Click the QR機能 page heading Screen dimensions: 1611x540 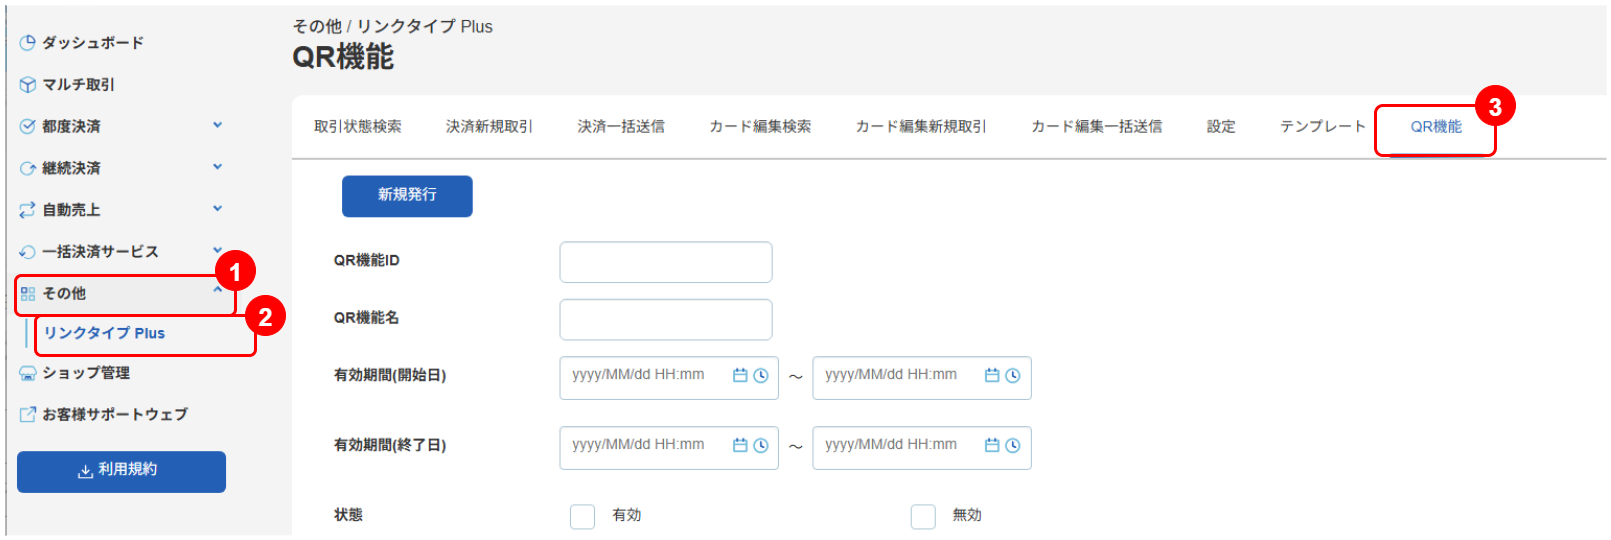pyautogui.click(x=343, y=57)
